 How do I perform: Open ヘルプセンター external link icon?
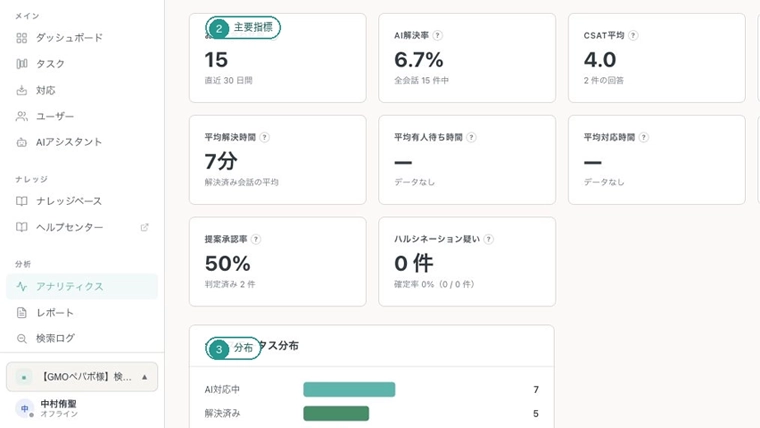coord(144,227)
